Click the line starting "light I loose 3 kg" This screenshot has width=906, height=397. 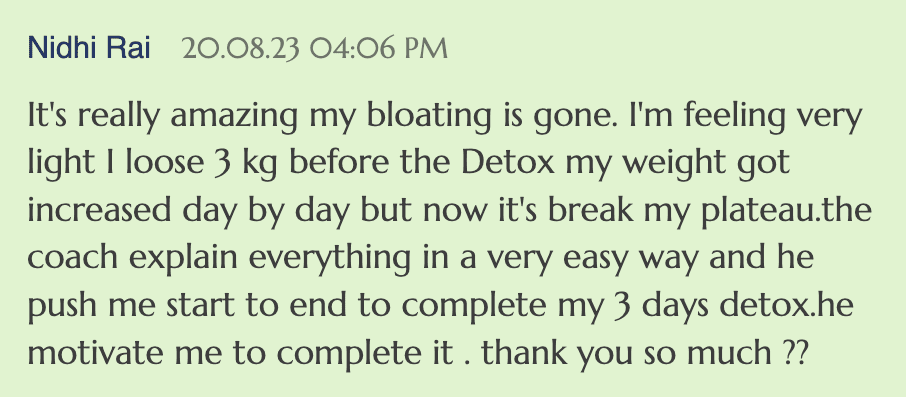(409, 165)
